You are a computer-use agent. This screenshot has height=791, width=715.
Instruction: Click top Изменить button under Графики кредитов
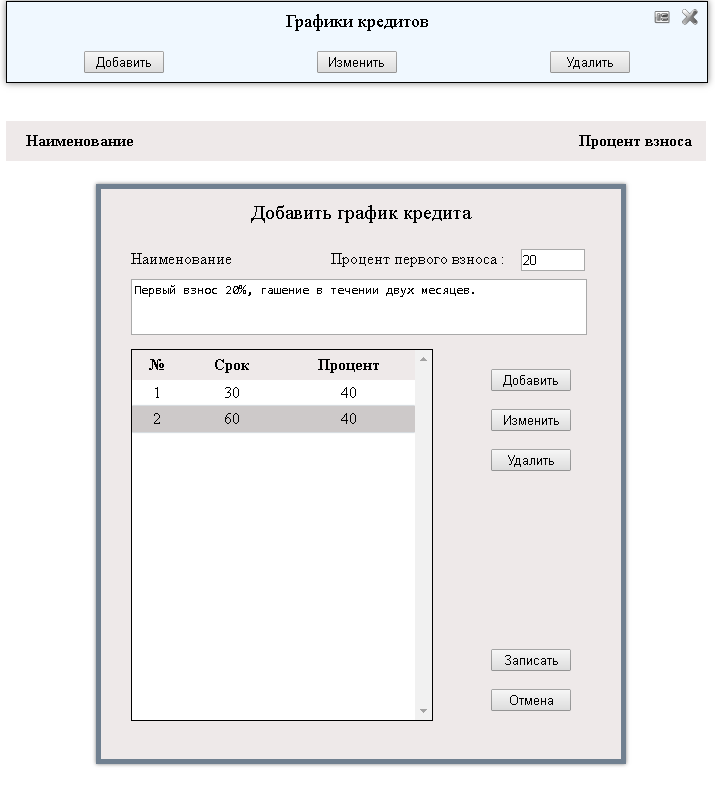pyautogui.click(x=356, y=62)
